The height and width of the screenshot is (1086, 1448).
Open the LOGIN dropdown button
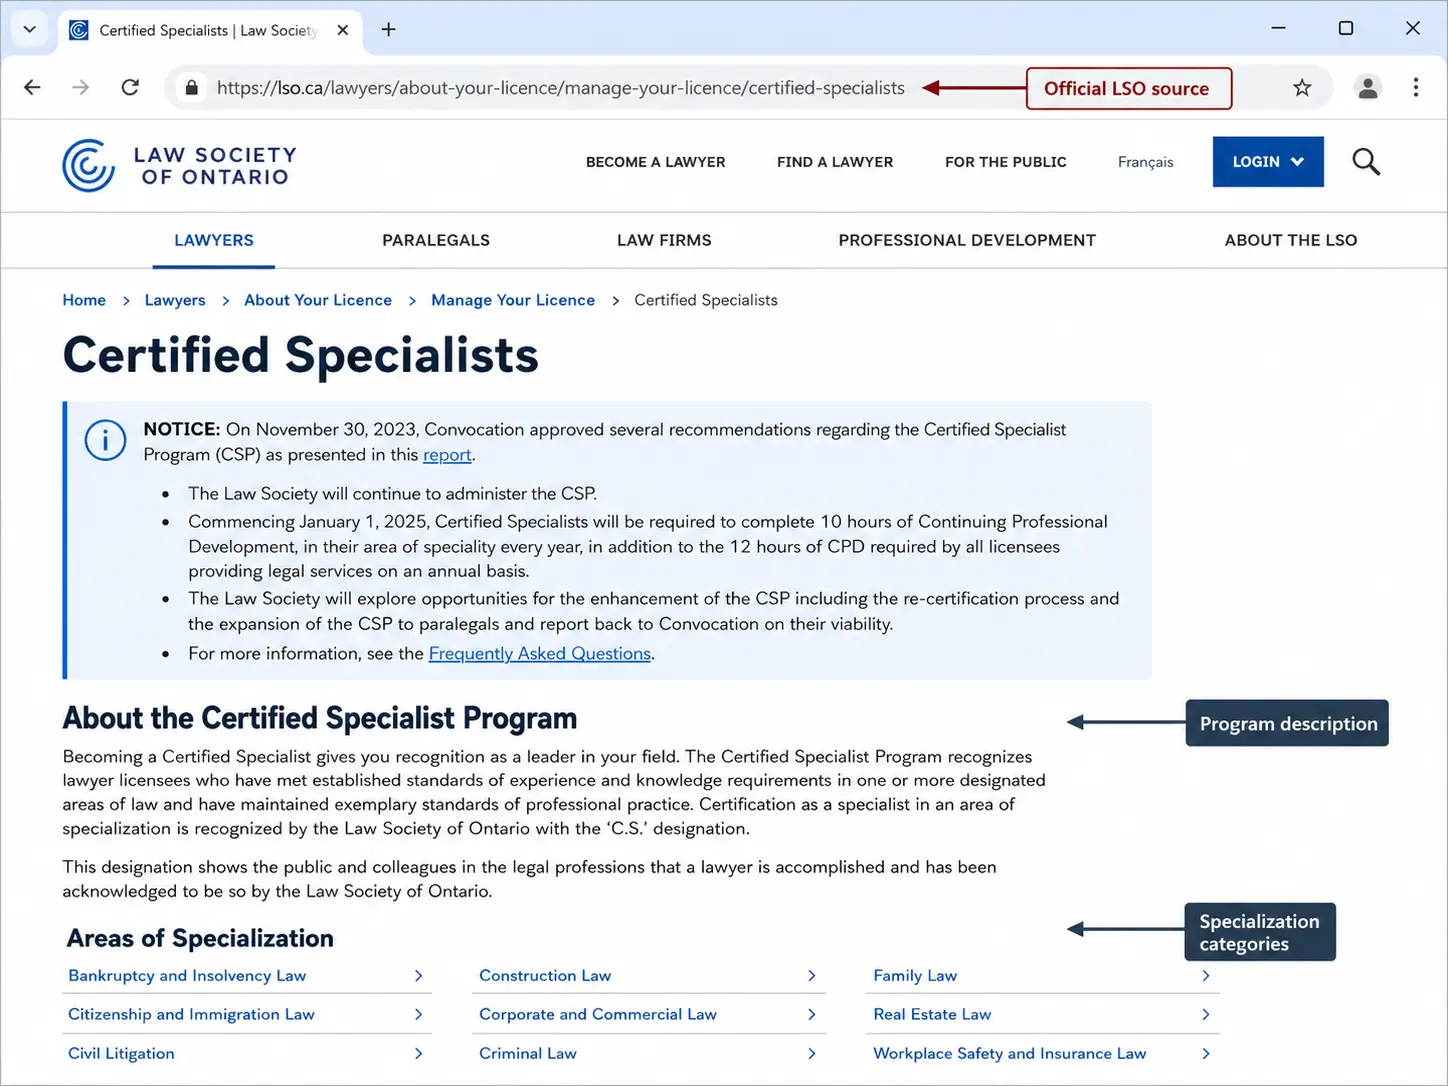pyautogui.click(x=1268, y=162)
